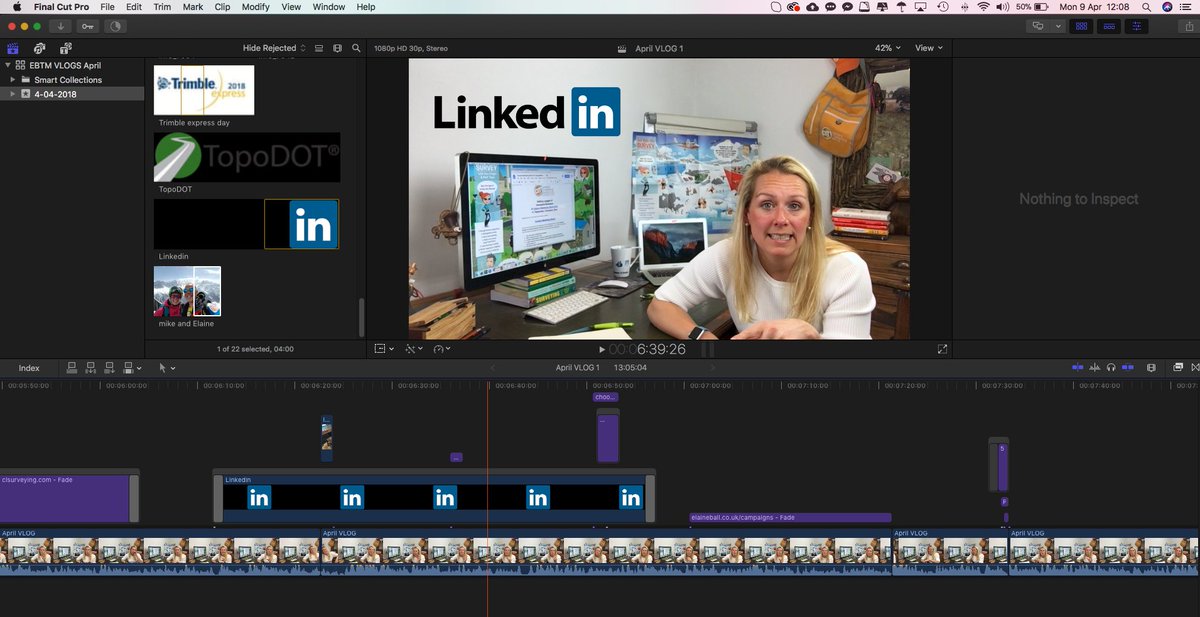Click the Wi-Fi status icon
This screenshot has height=617, width=1200.
point(983,7)
